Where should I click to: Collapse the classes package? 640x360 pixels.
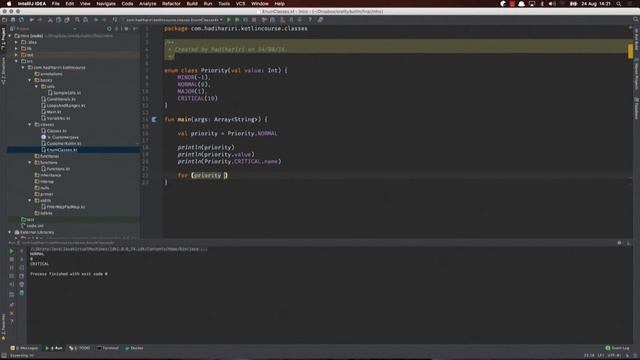[30, 124]
